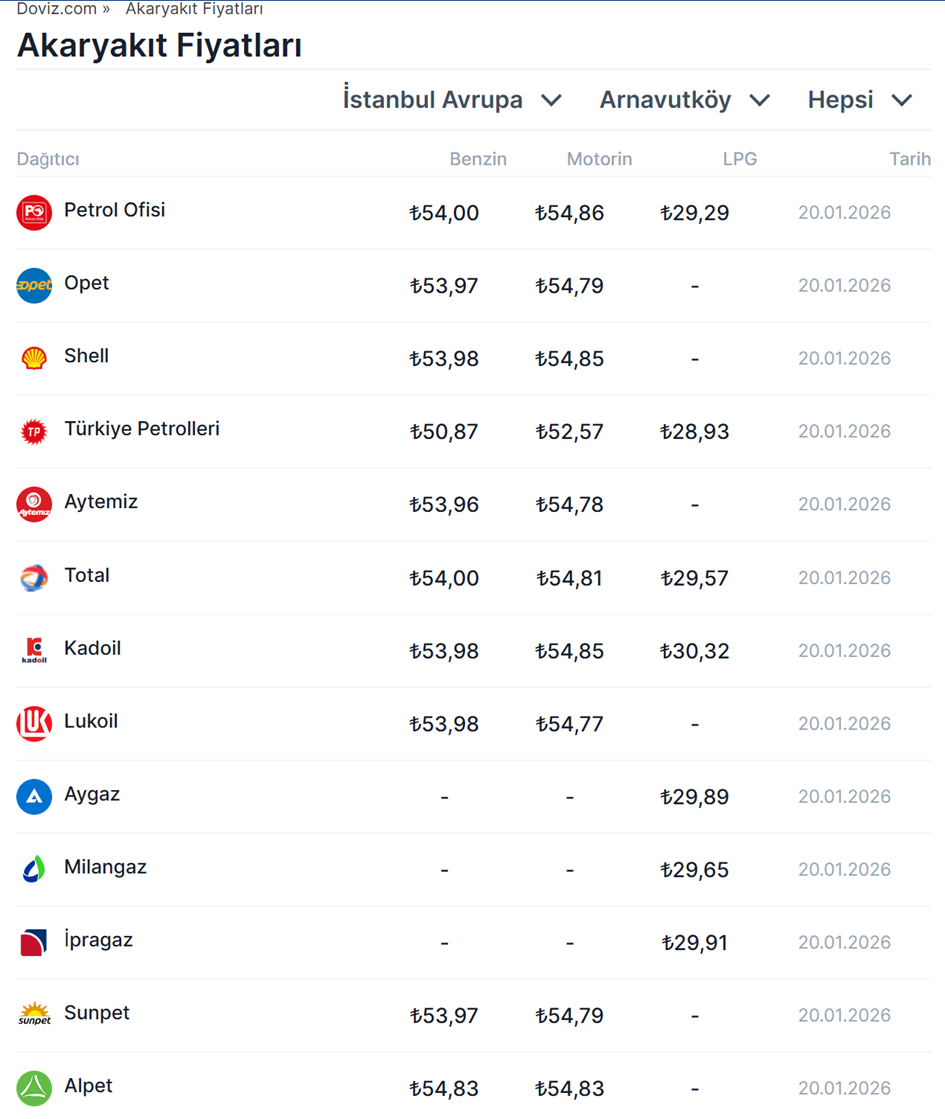Screen dimensions: 945x1119
Task: Open the İstanbul Avrupa city dropdown
Action: 452,100
